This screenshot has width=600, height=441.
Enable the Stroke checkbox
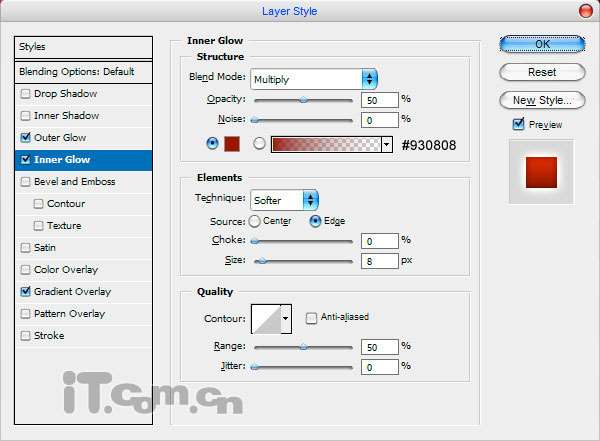[x=25, y=336]
